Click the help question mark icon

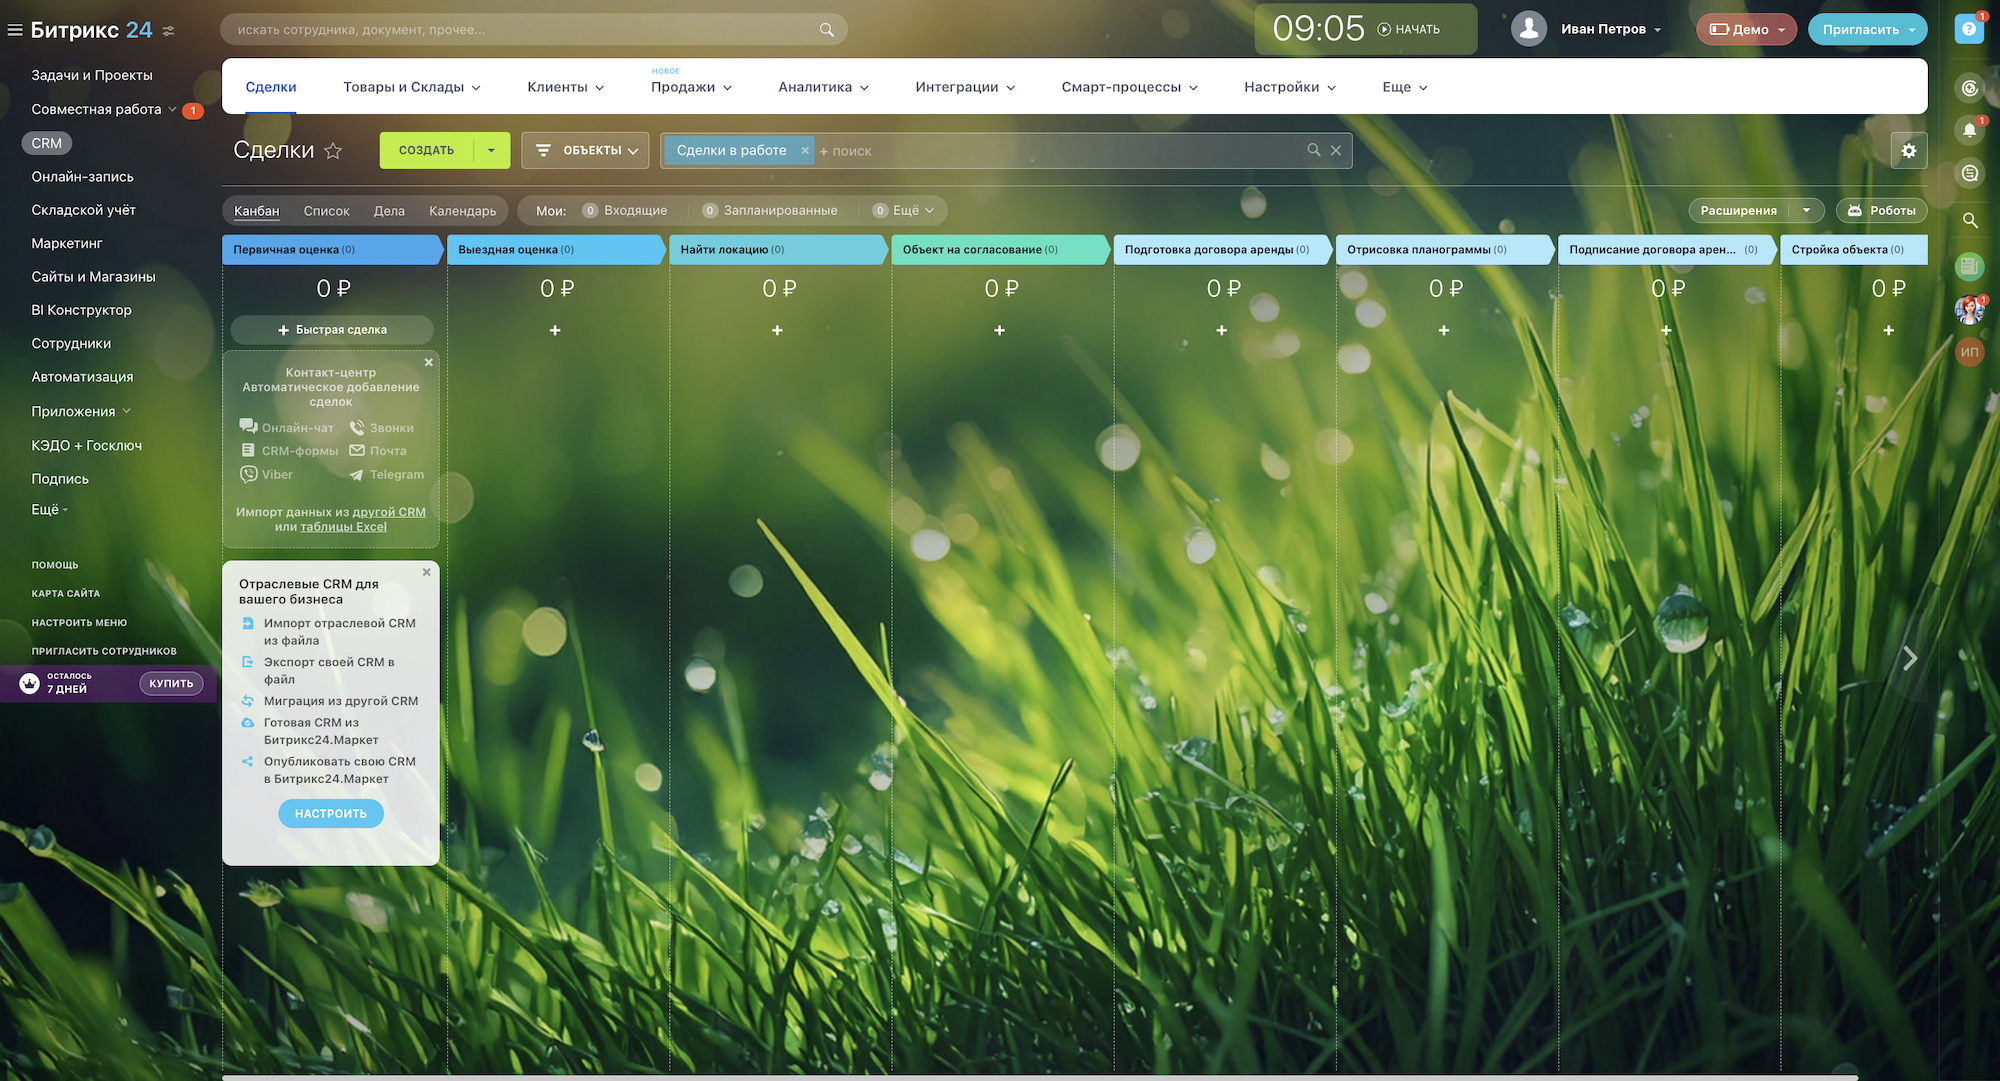1969,29
